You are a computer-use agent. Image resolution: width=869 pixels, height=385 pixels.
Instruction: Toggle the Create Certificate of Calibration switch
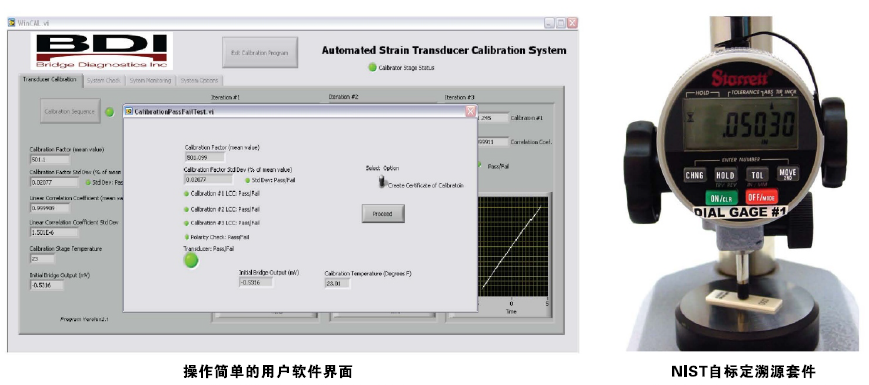pos(382,182)
